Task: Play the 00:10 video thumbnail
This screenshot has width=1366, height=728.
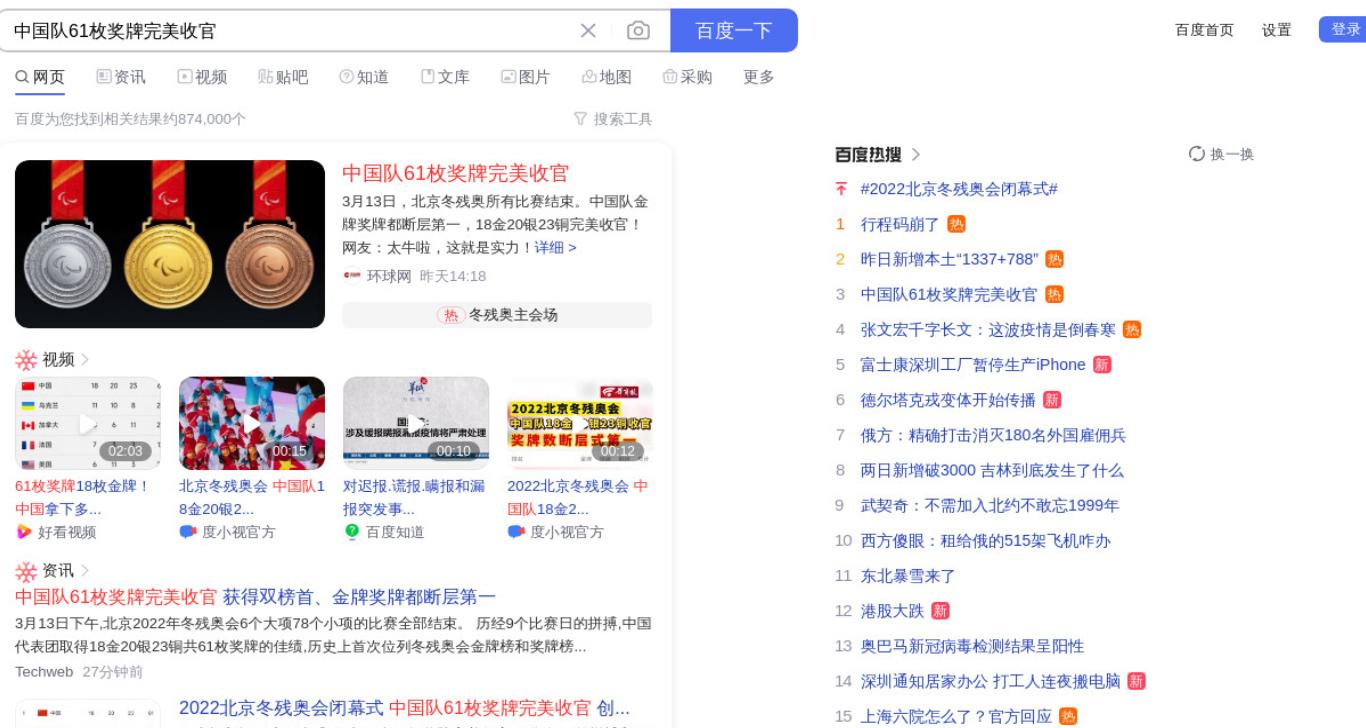Action: pos(416,423)
